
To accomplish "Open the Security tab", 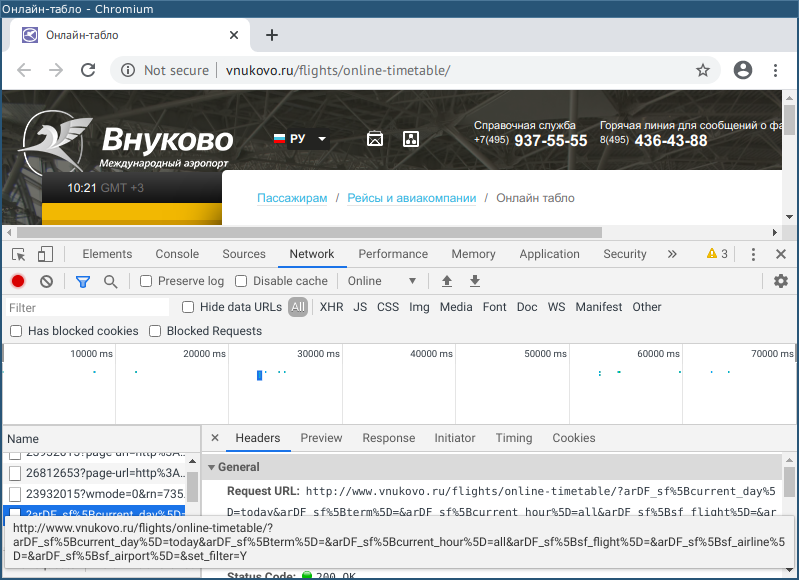I will pyautogui.click(x=625, y=254).
